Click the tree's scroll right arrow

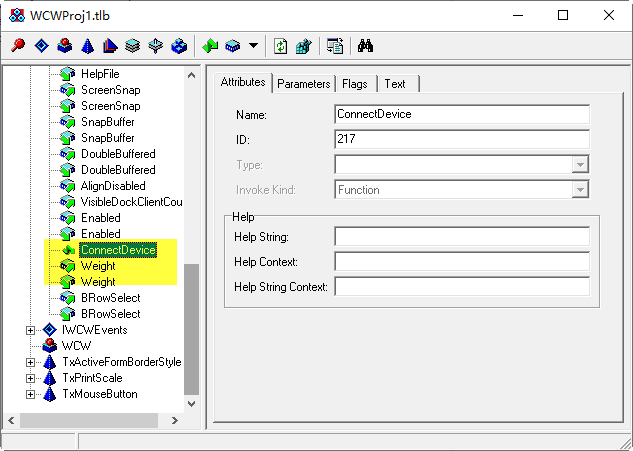click(x=175, y=420)
